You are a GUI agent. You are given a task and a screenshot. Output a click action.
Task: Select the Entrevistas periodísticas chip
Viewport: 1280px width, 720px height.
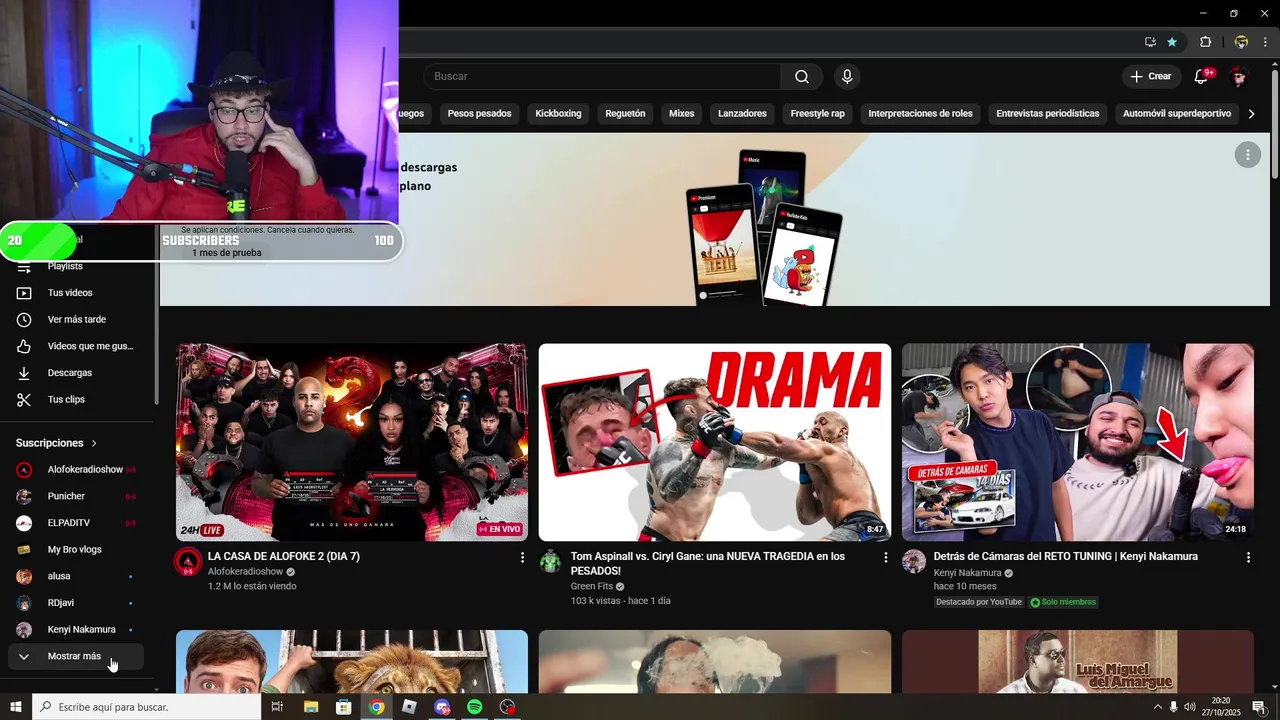[x=1047, y=113]
